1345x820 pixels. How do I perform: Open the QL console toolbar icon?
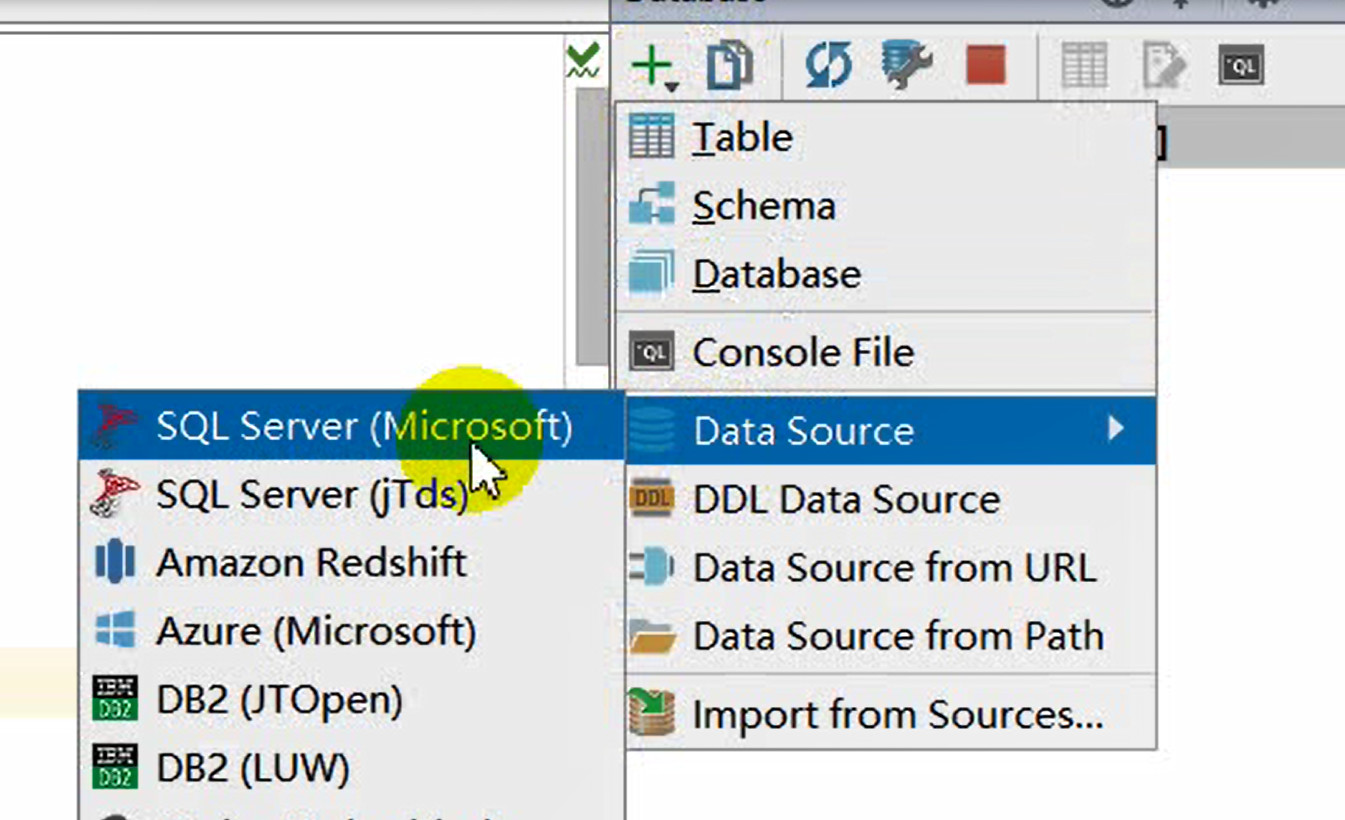[x=1241, y=66]
